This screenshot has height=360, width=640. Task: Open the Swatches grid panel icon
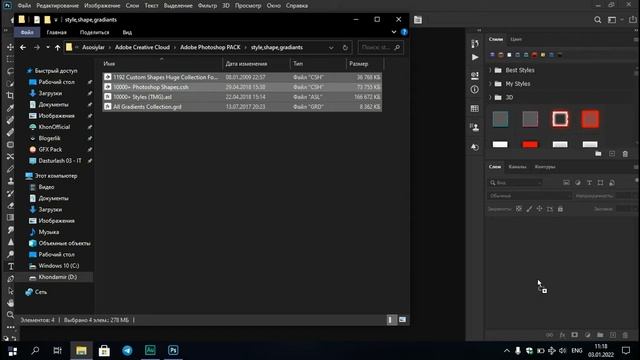click(x=475, y=109)
